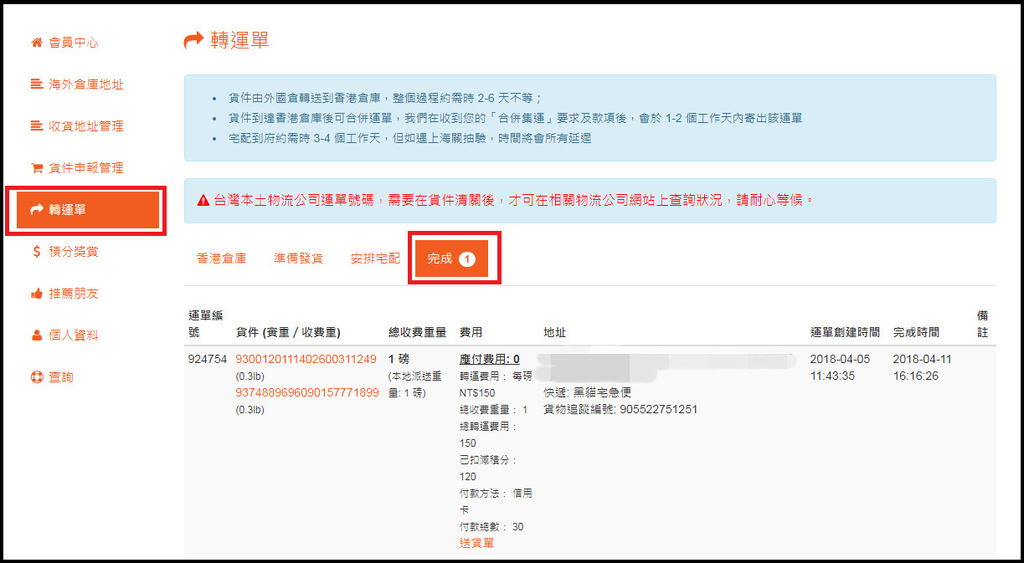Open tracking number 9374889696090157771899

pos(306,392)
